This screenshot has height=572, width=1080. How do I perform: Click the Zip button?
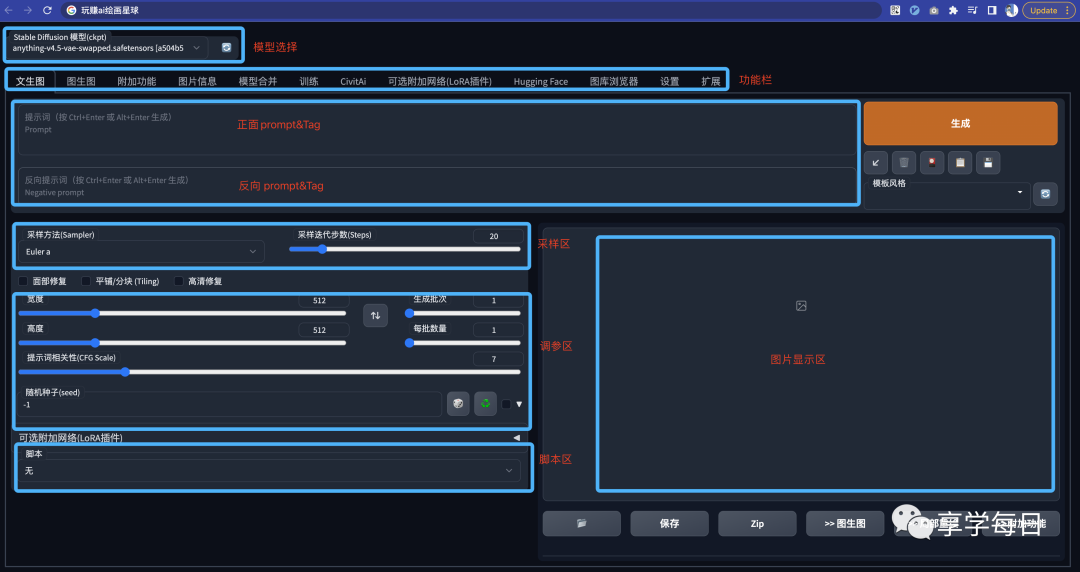pos(757,524)
